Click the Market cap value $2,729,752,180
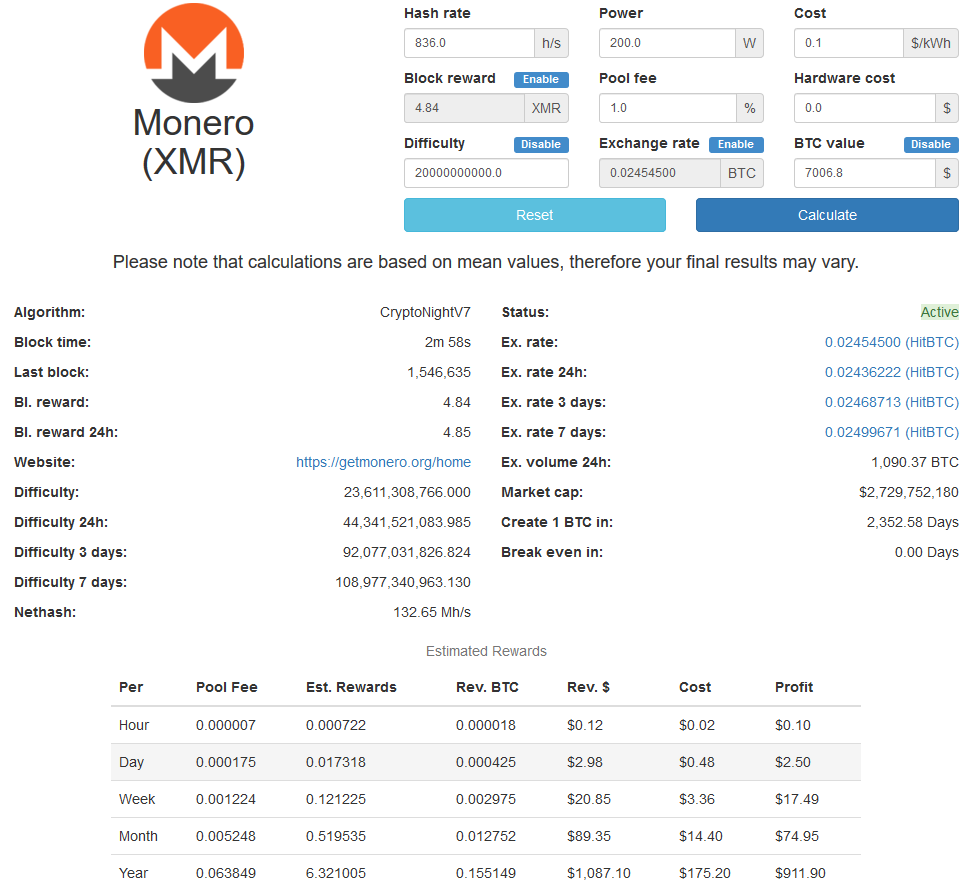Image resolution: width=968 pixels, height=886 pixels. pos(909,492)
